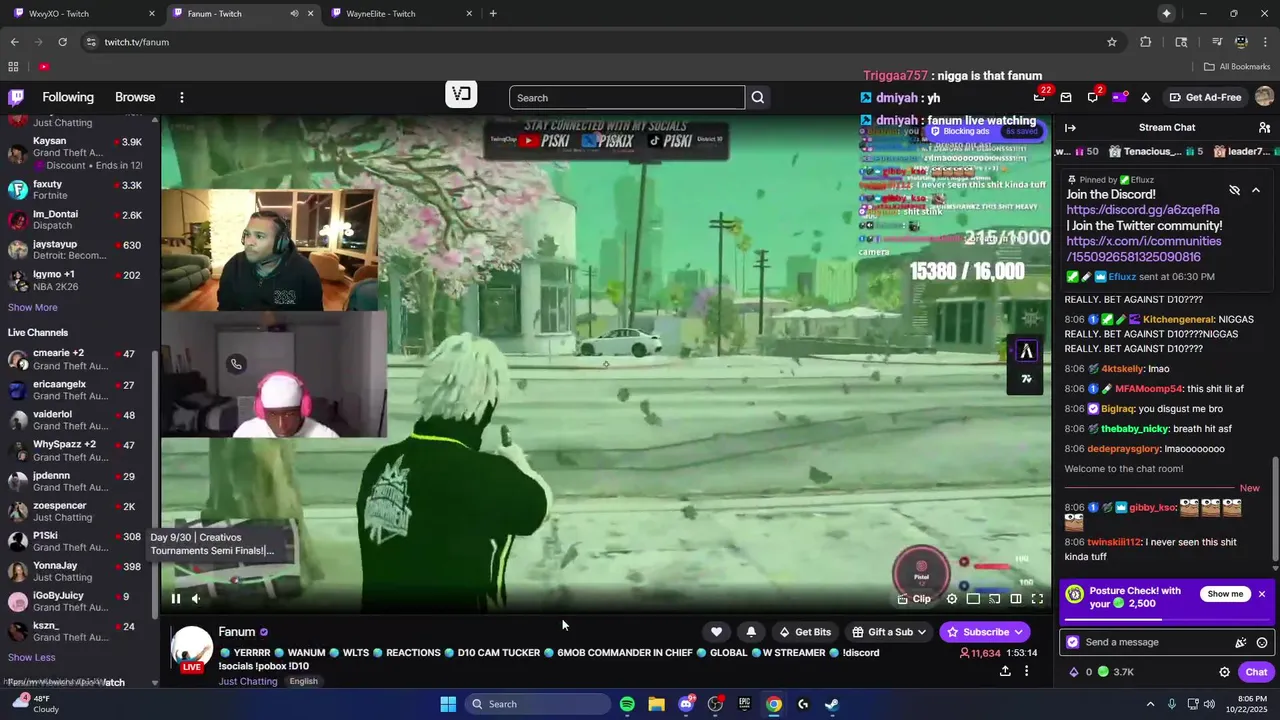Open chat celebration party icon

pos(1241,643)
